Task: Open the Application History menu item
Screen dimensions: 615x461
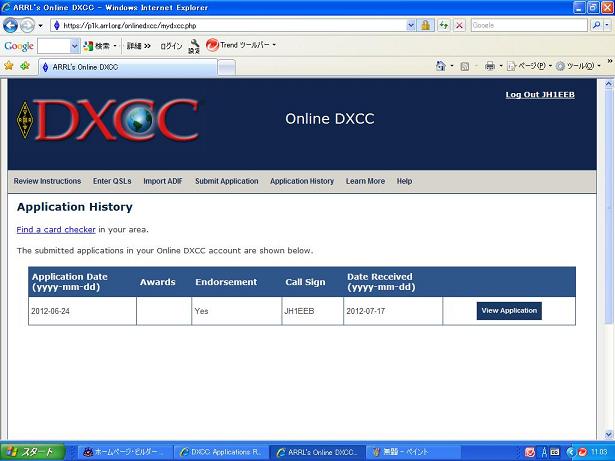Action: pyautogui.click(x=302, y=181)
